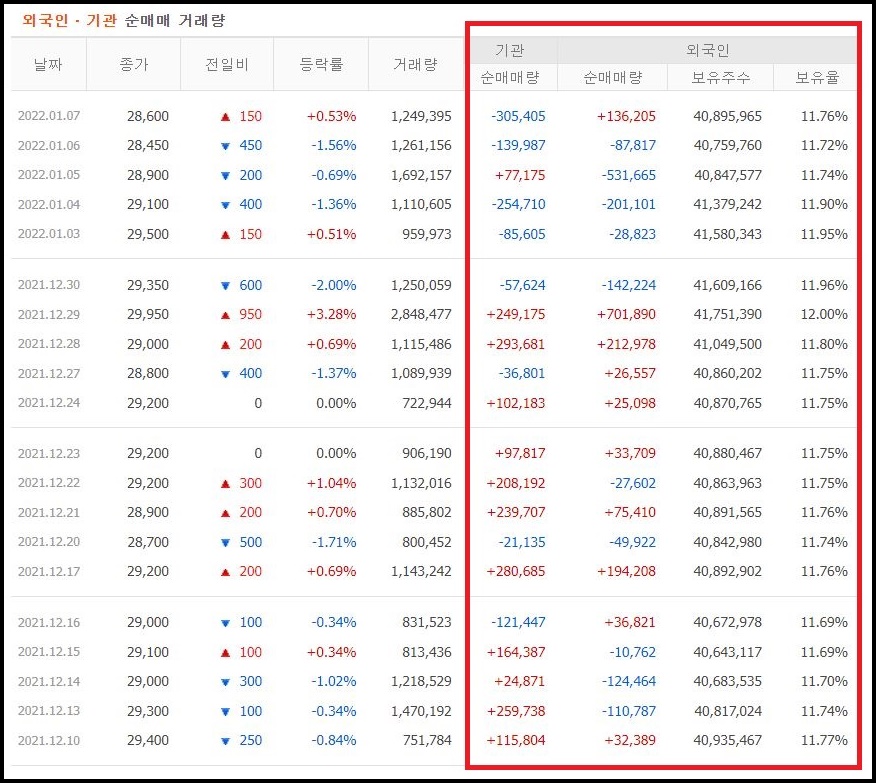This screenshot has width=876, height=783.
Task: Click the foreign net value -531,665
Action: click(629, 175)
